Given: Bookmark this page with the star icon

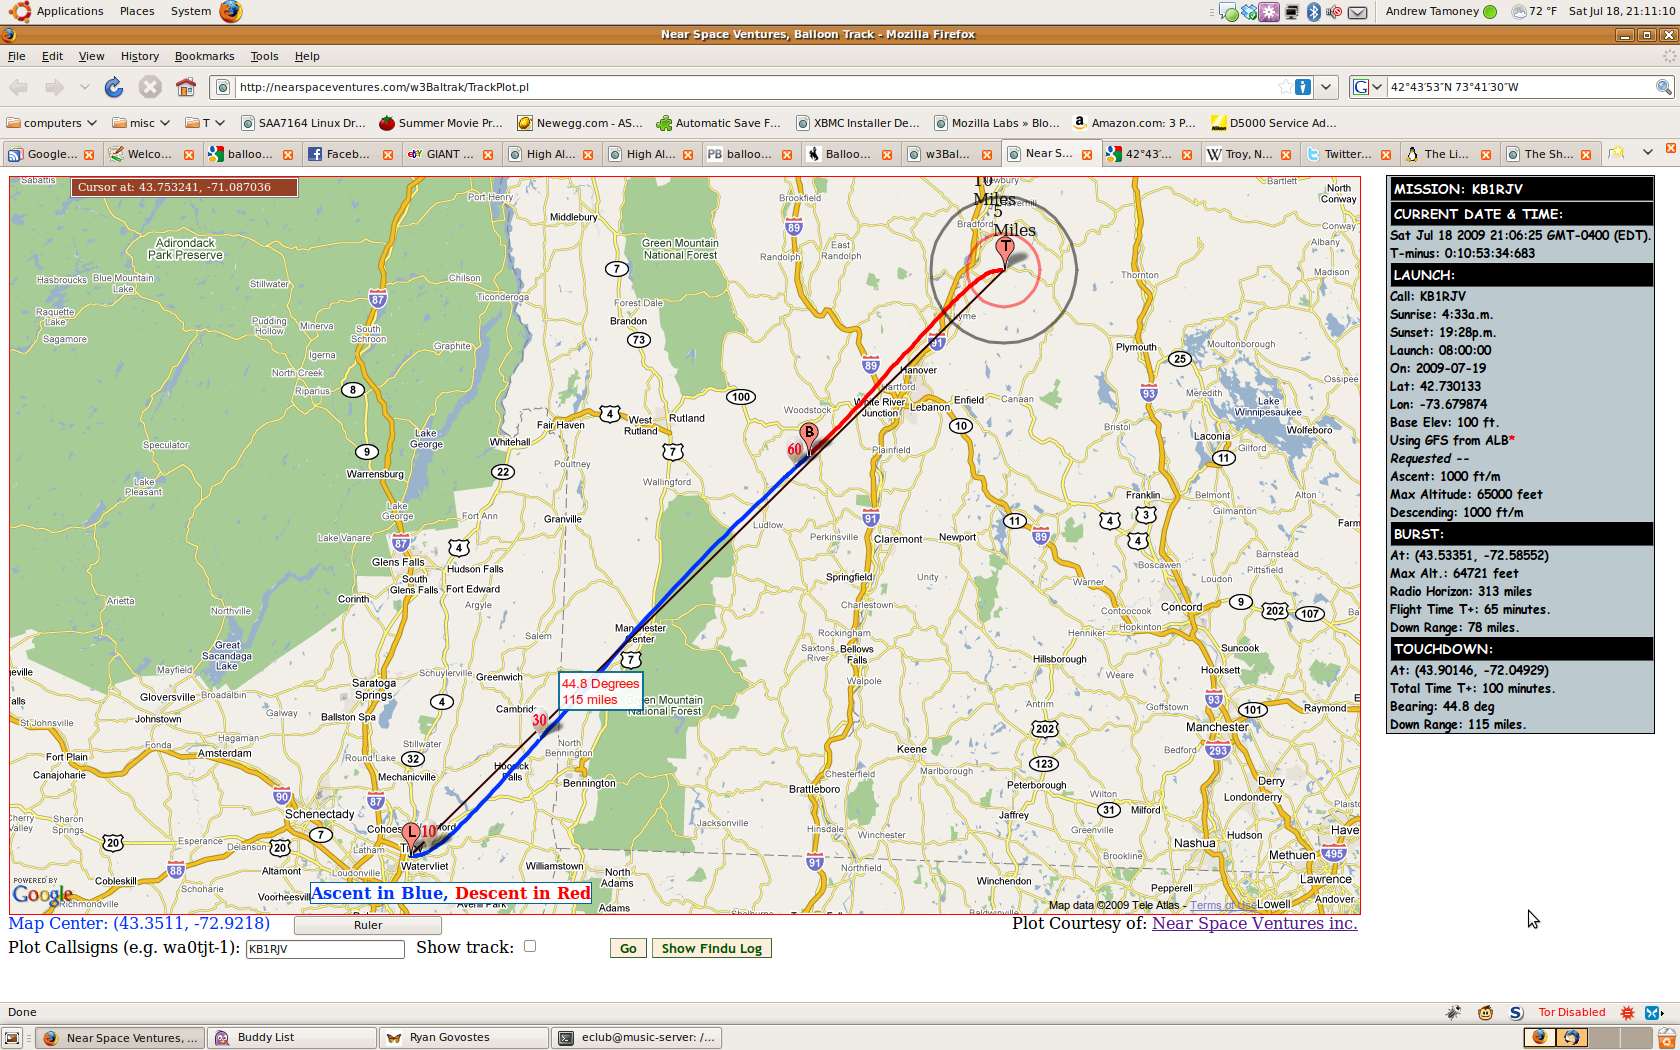Looking at the screenshot, I should pos(1285,87).
